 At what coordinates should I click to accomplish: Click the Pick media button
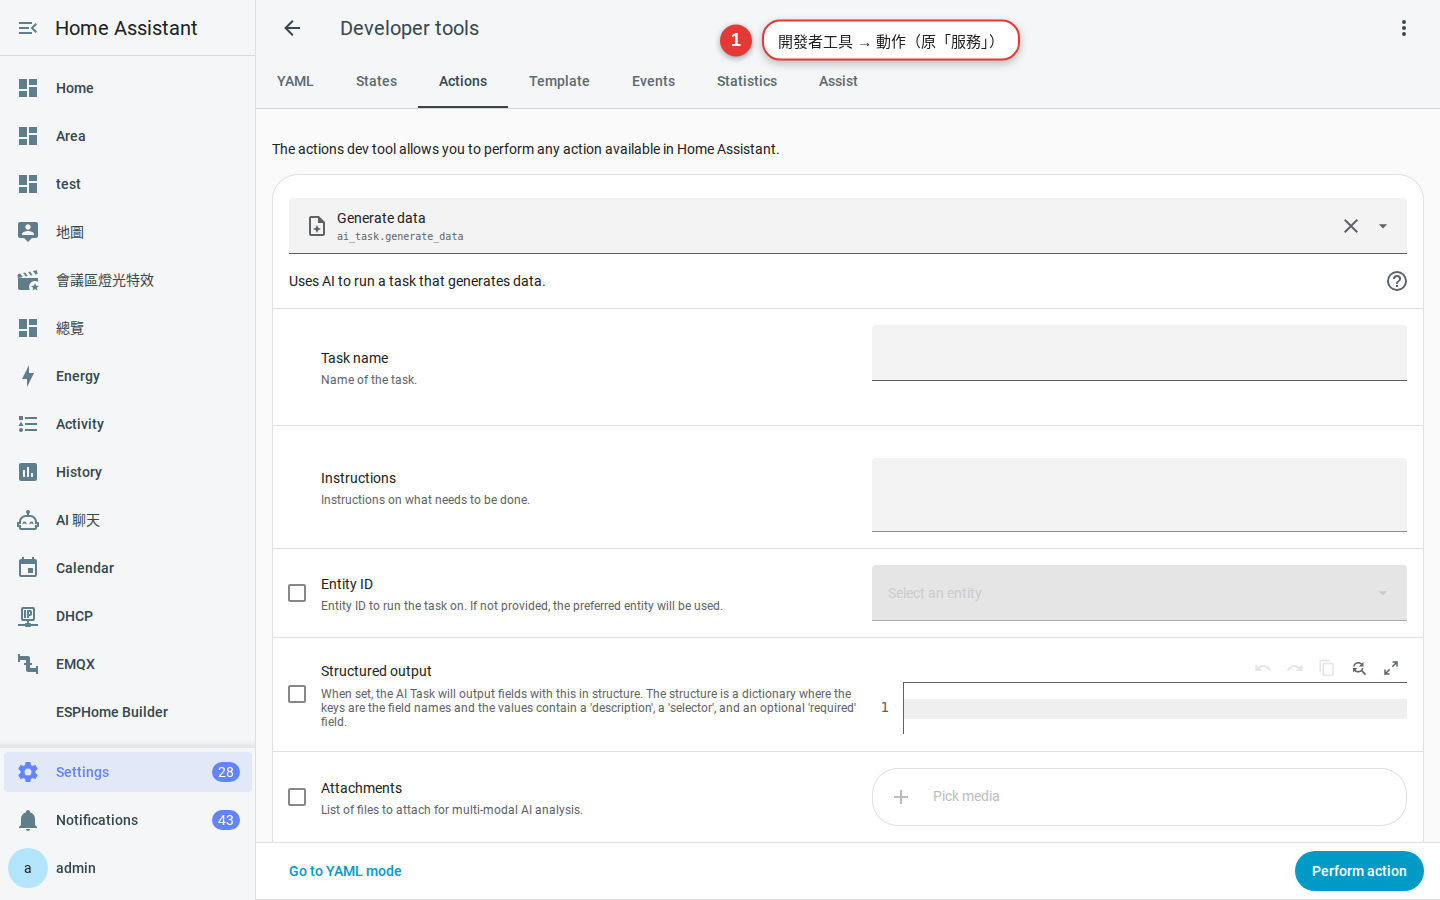(1139, 797)
